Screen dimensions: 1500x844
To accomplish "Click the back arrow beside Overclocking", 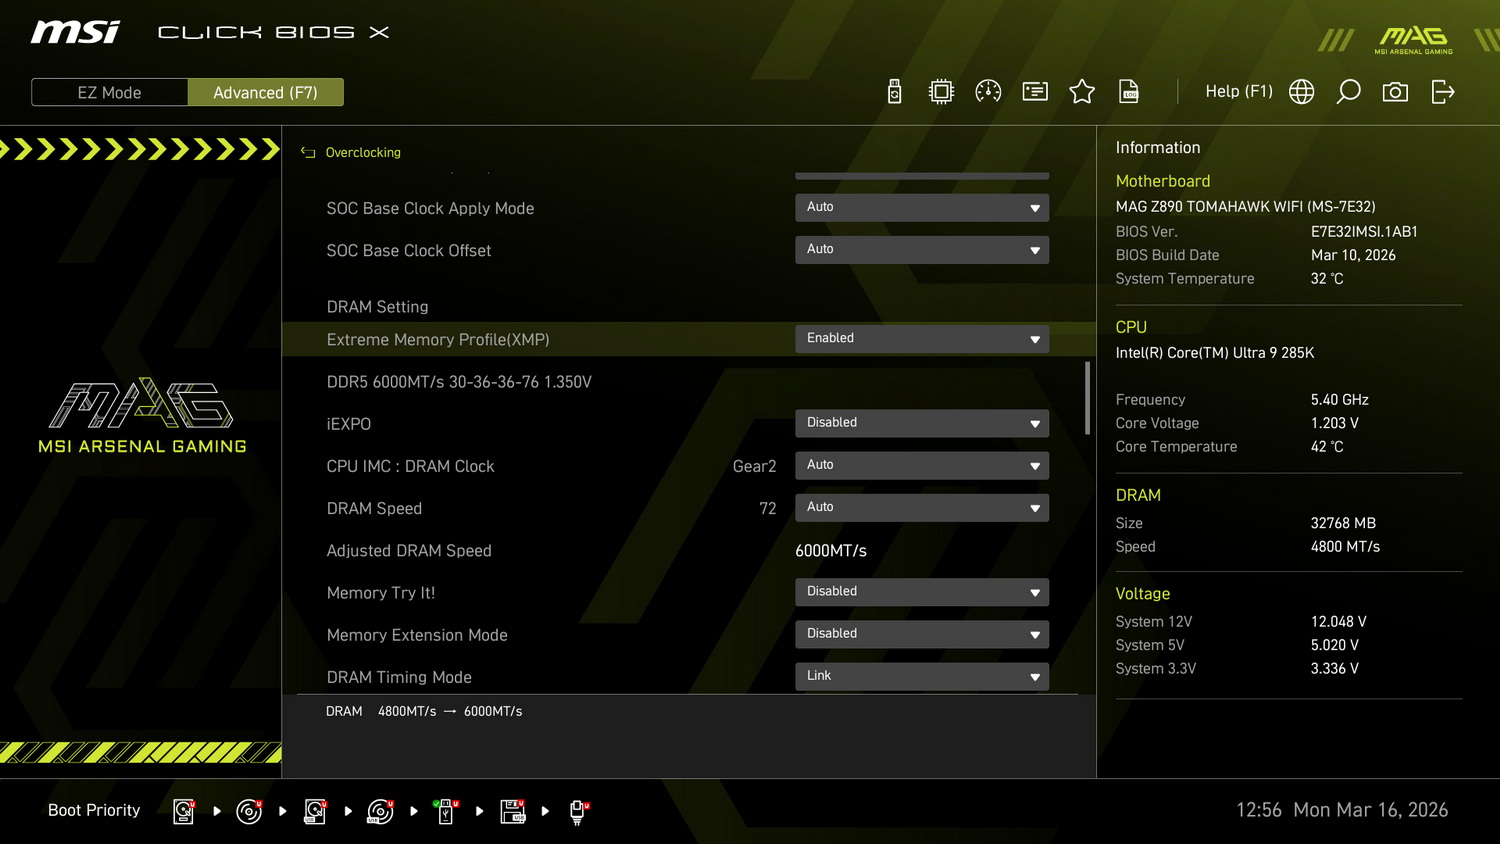I will coord(308,152).
